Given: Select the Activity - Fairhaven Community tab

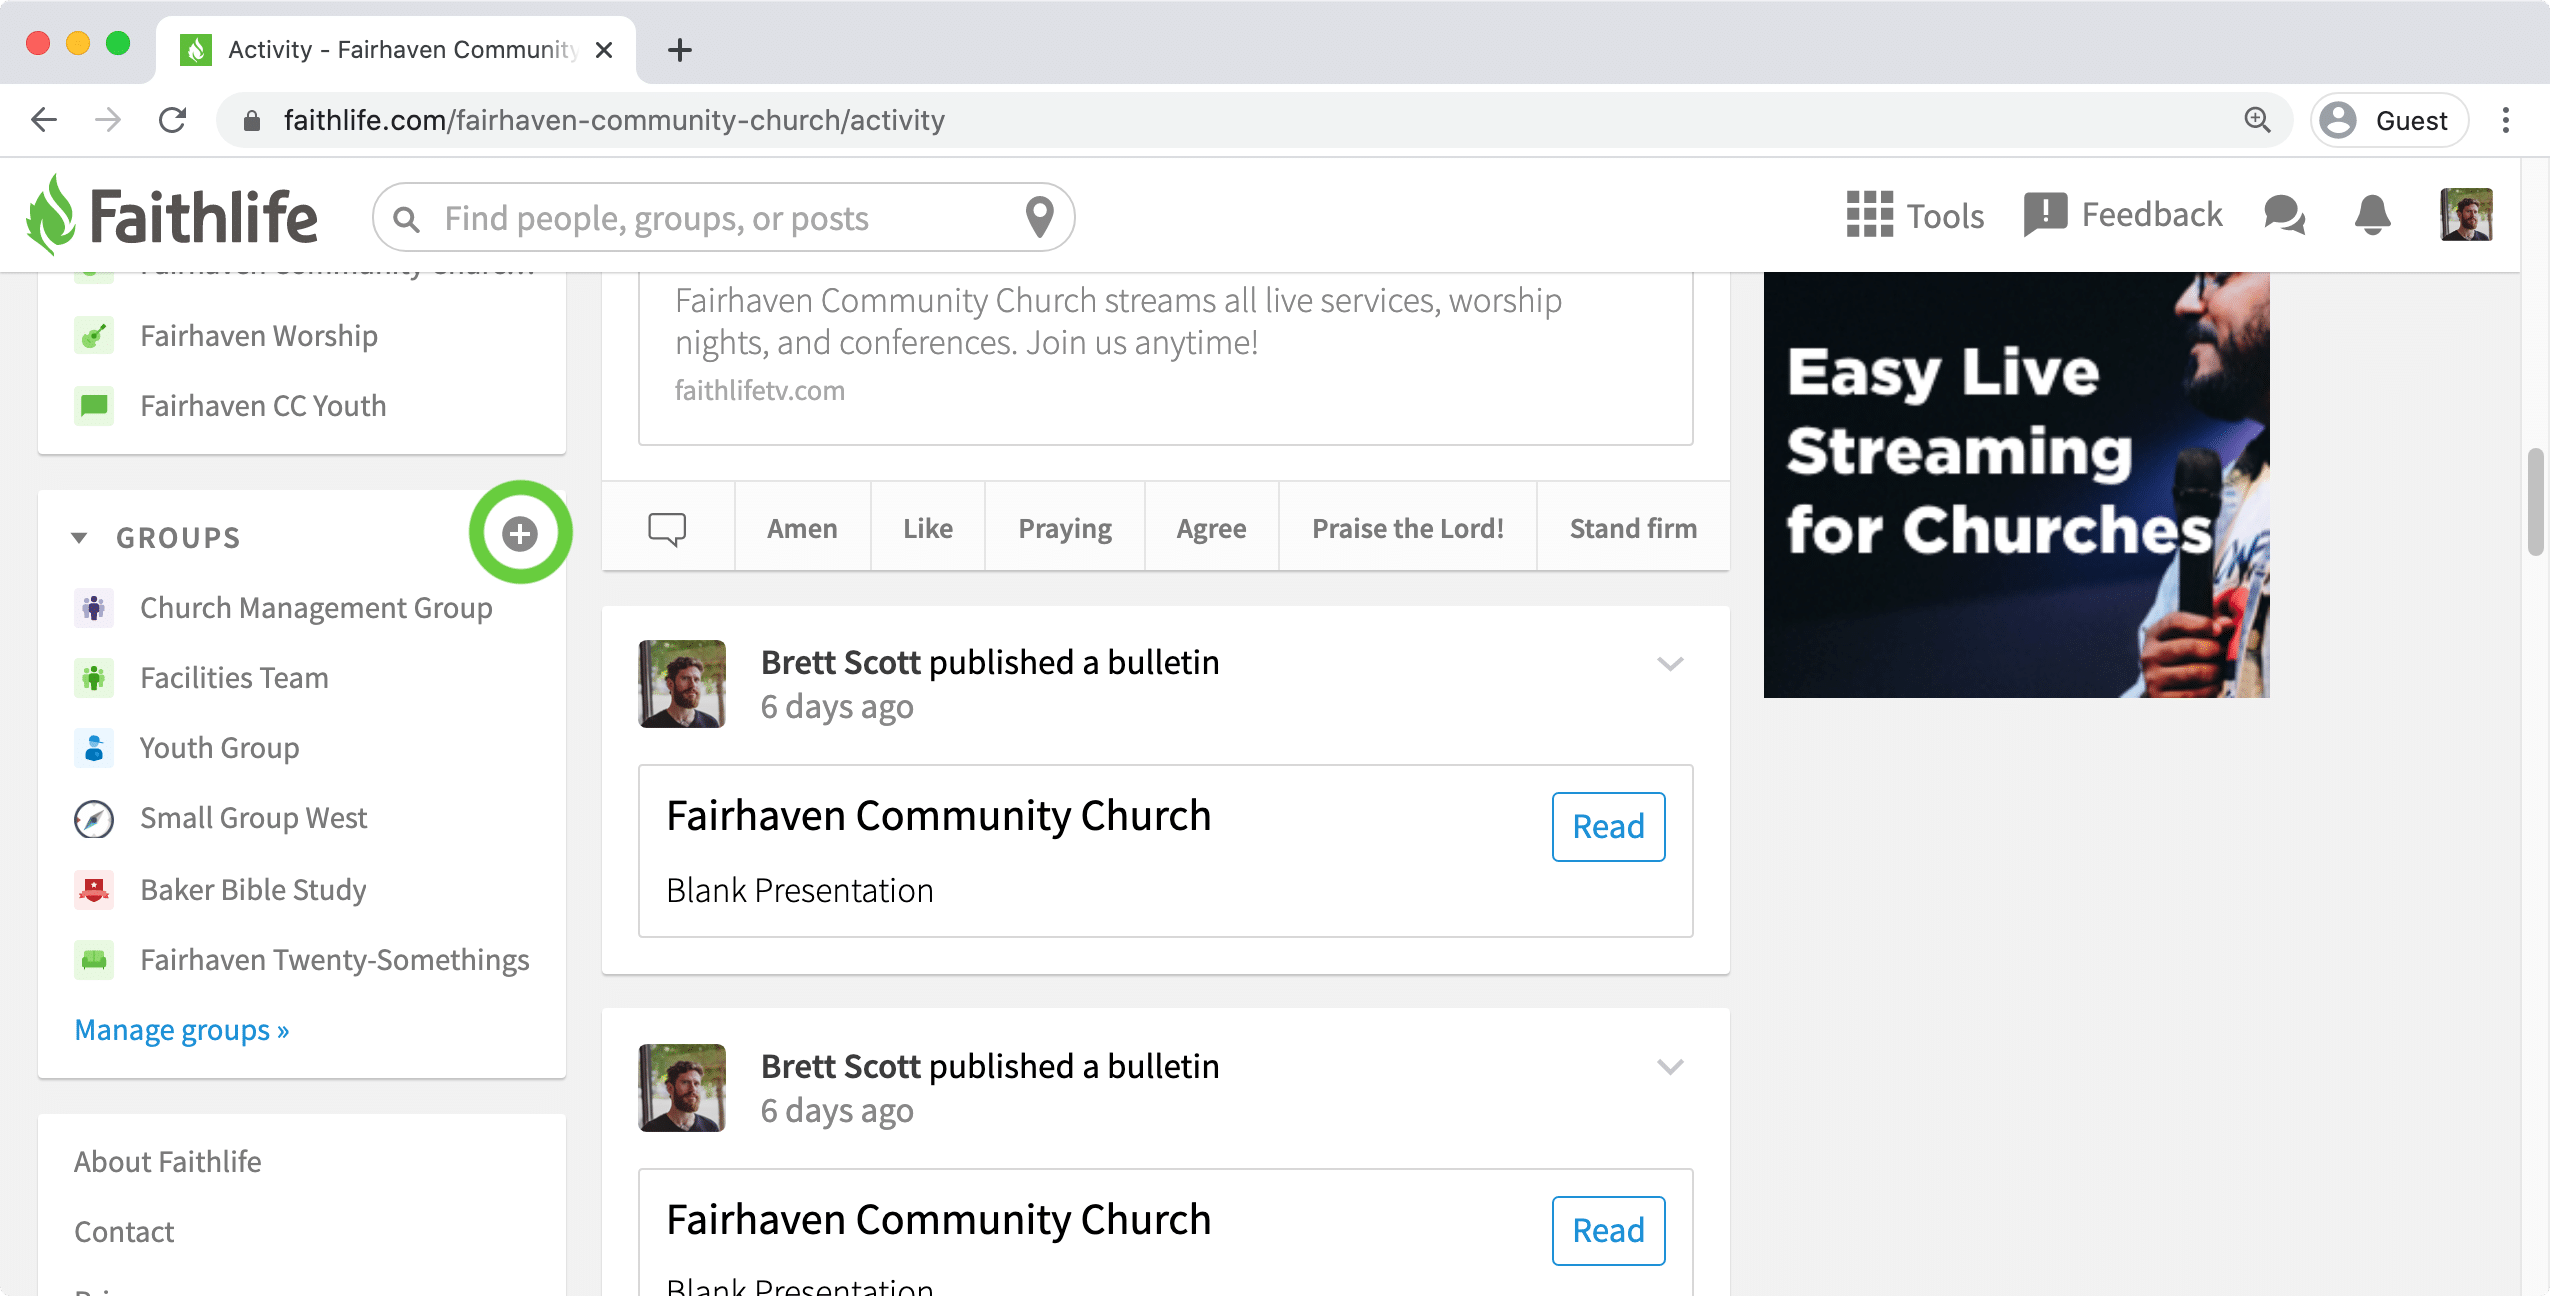Looking at the screenshot, I should [x=396, y=50].
